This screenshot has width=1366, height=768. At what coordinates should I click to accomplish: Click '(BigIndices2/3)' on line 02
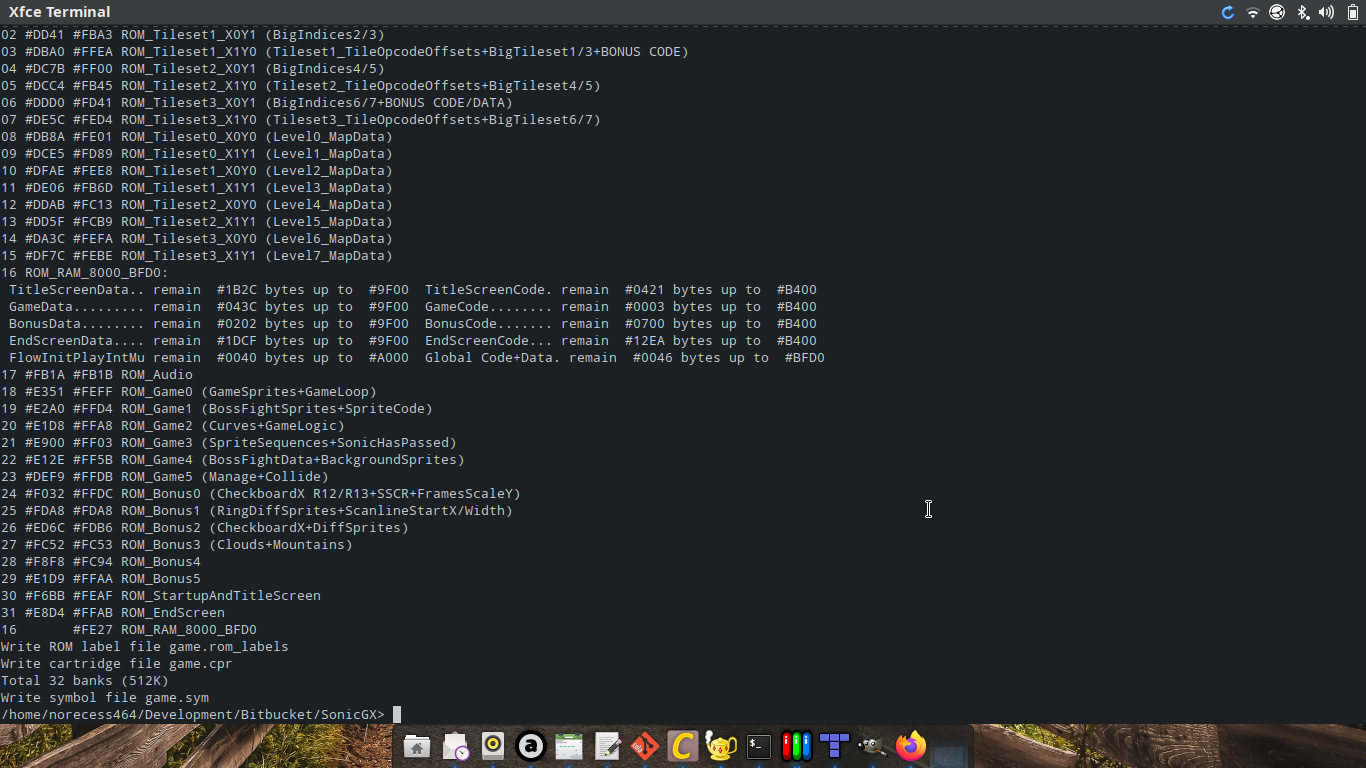325,34
